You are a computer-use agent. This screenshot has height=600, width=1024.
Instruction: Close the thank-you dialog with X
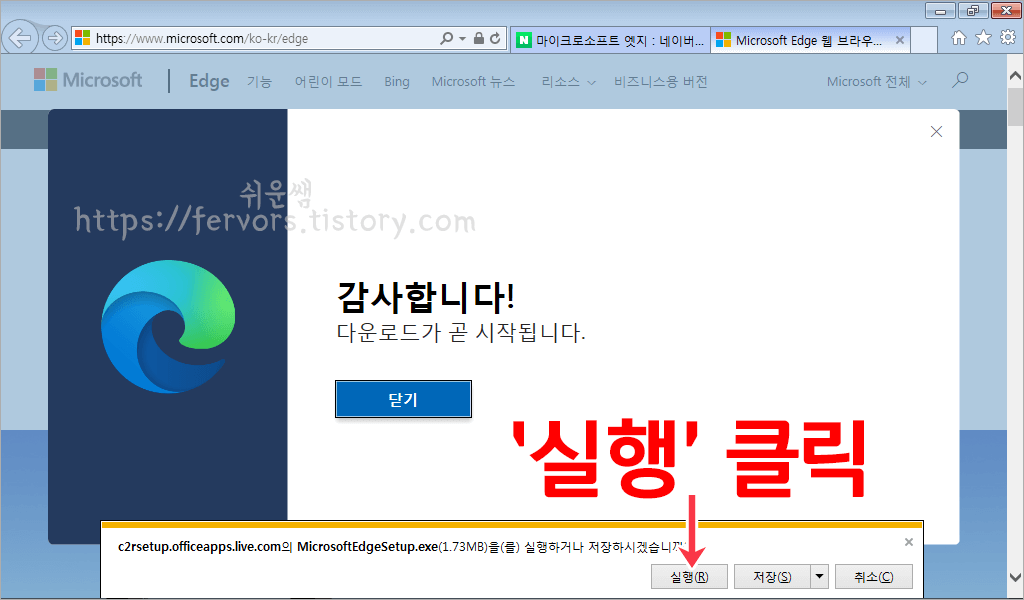coord(936,131)
